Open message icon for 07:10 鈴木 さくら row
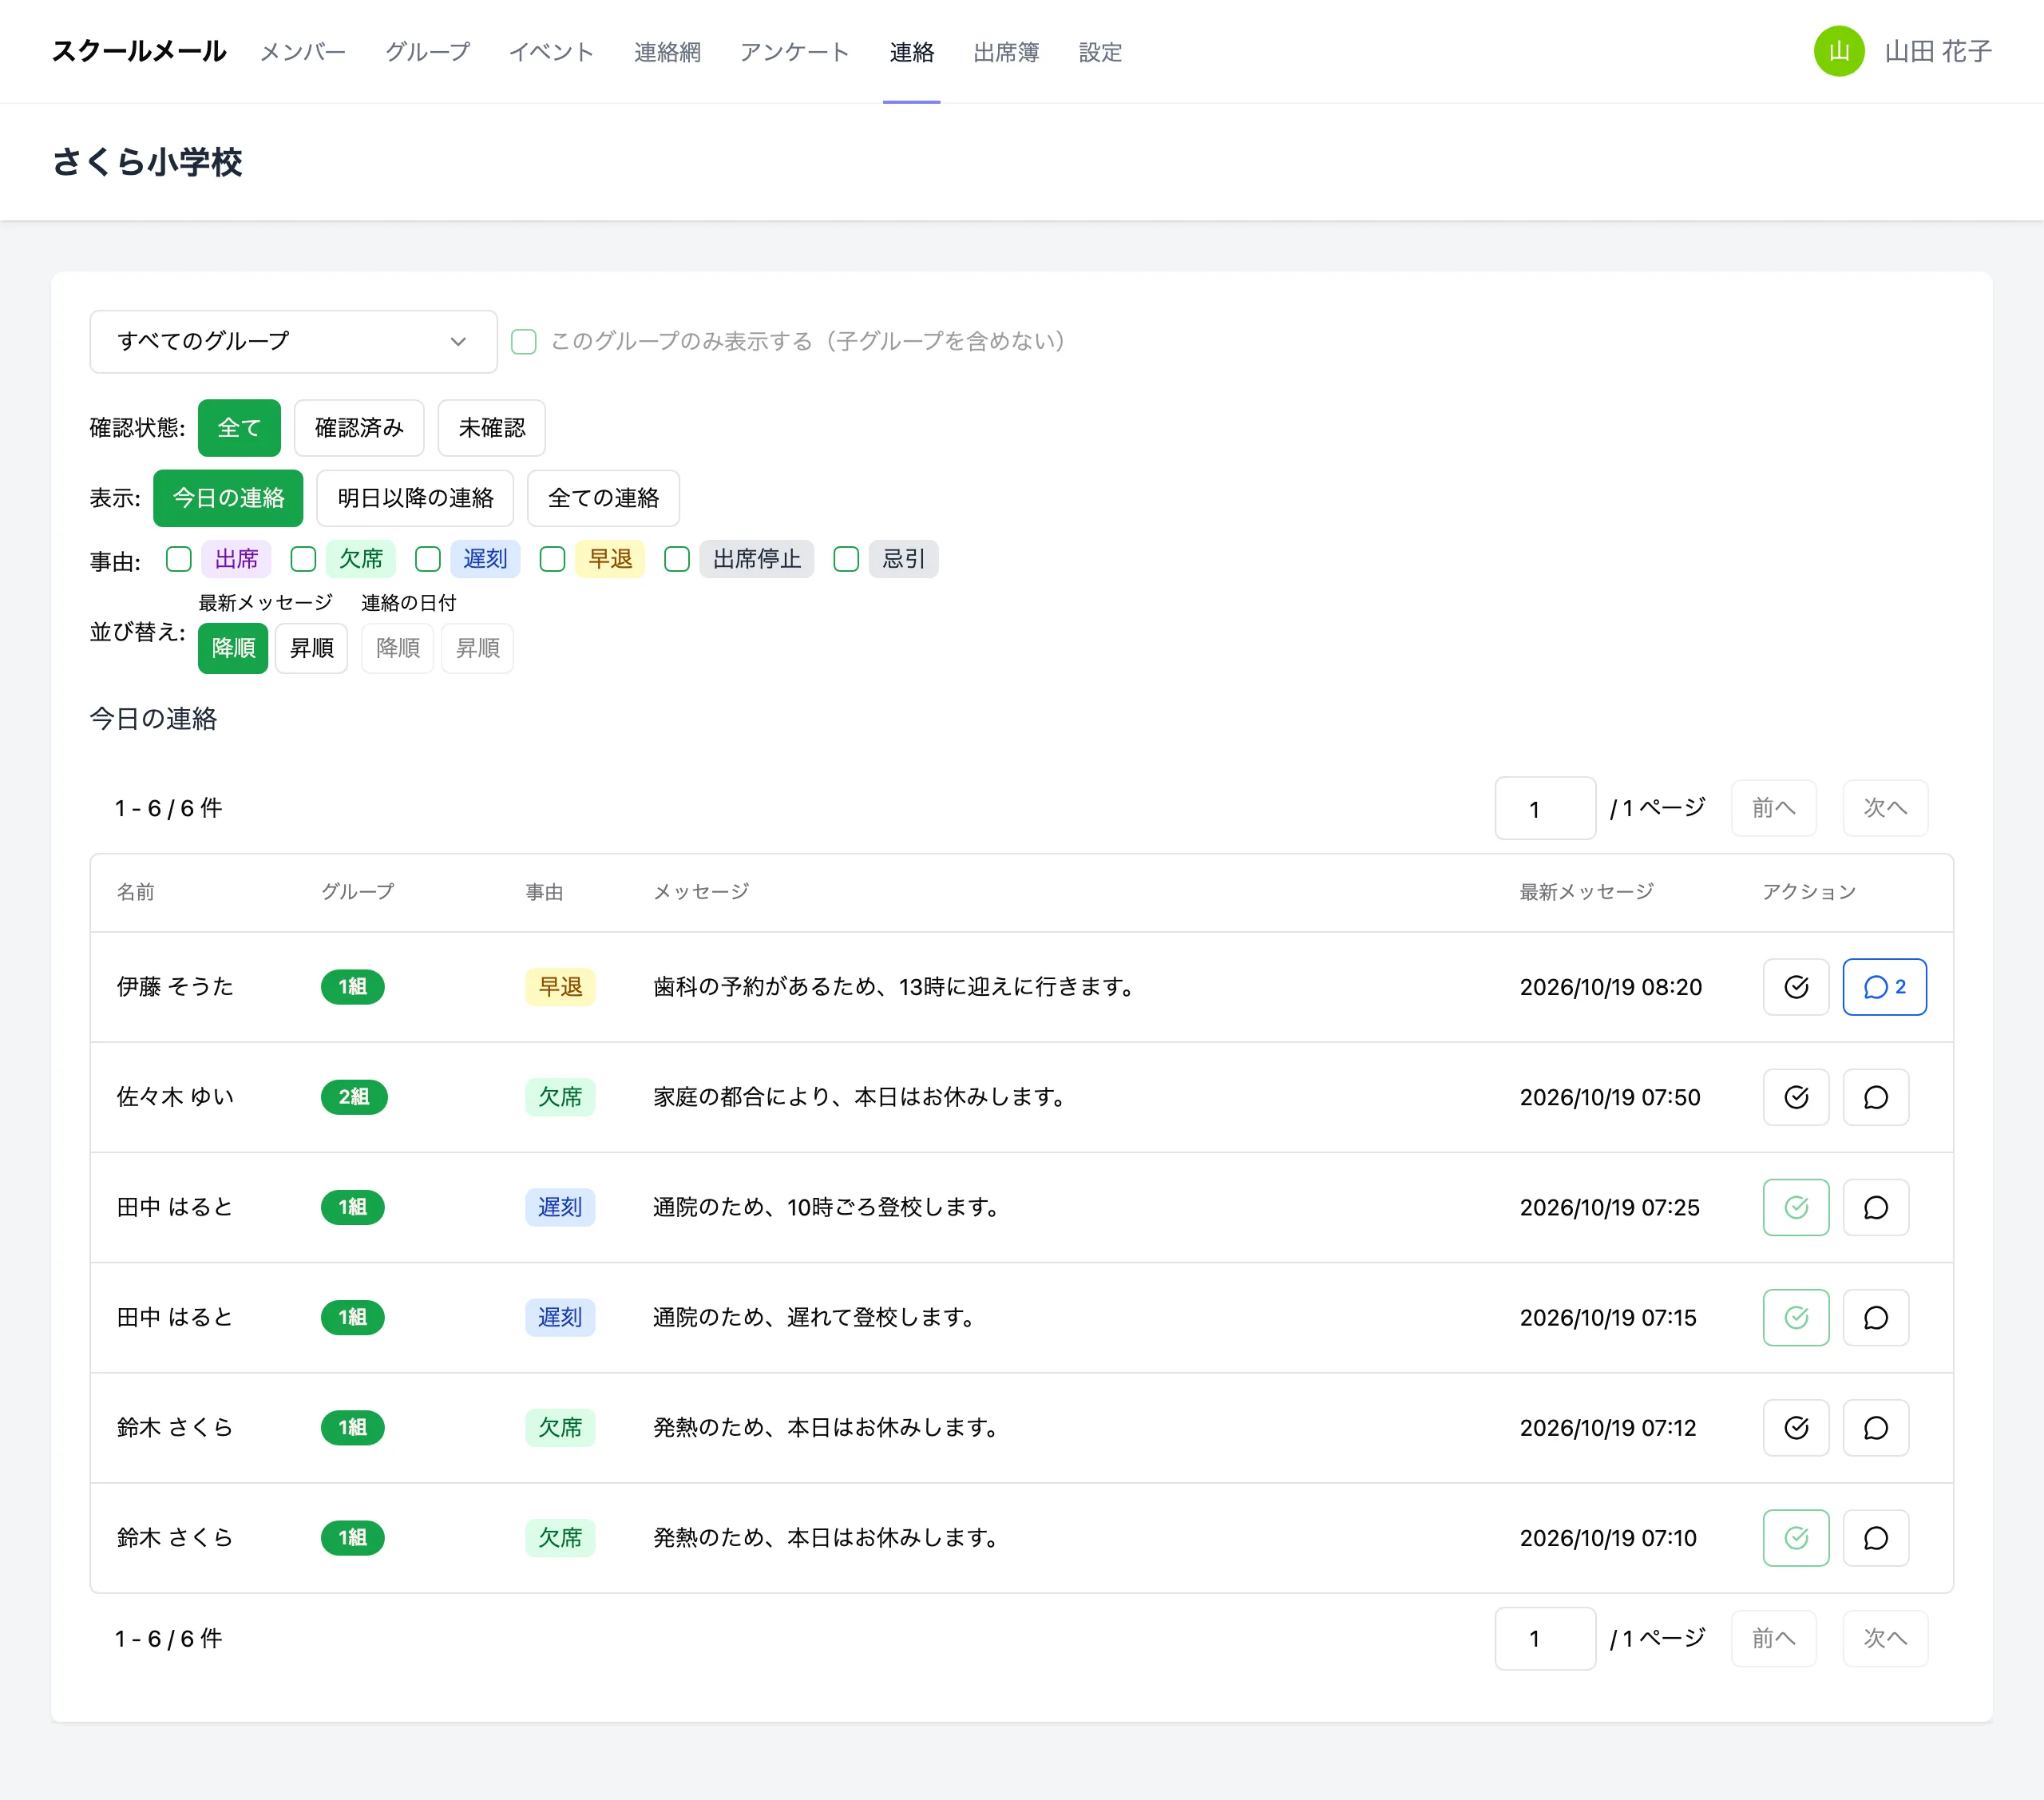This screenshot has width=2044, height=1800. point(1875,1537)
